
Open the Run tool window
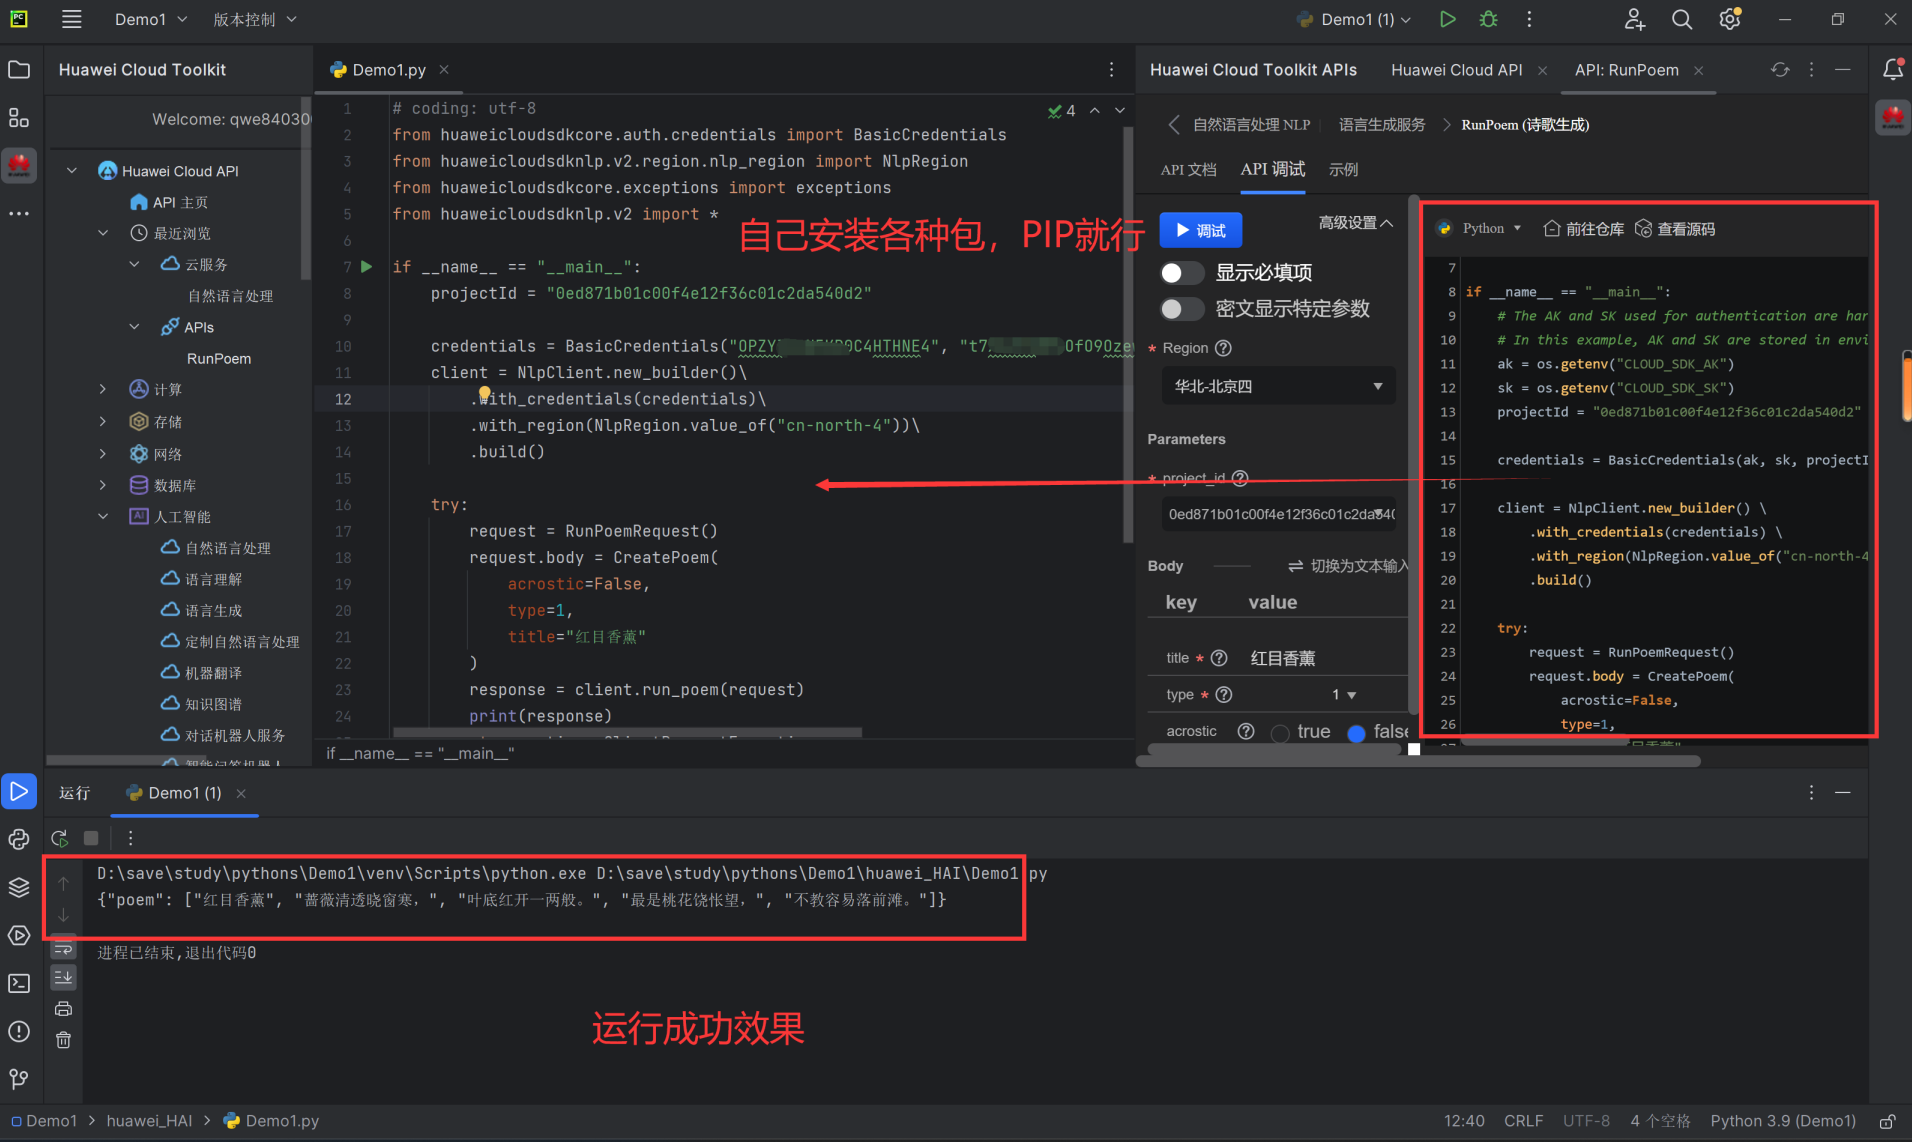point(19,791)
